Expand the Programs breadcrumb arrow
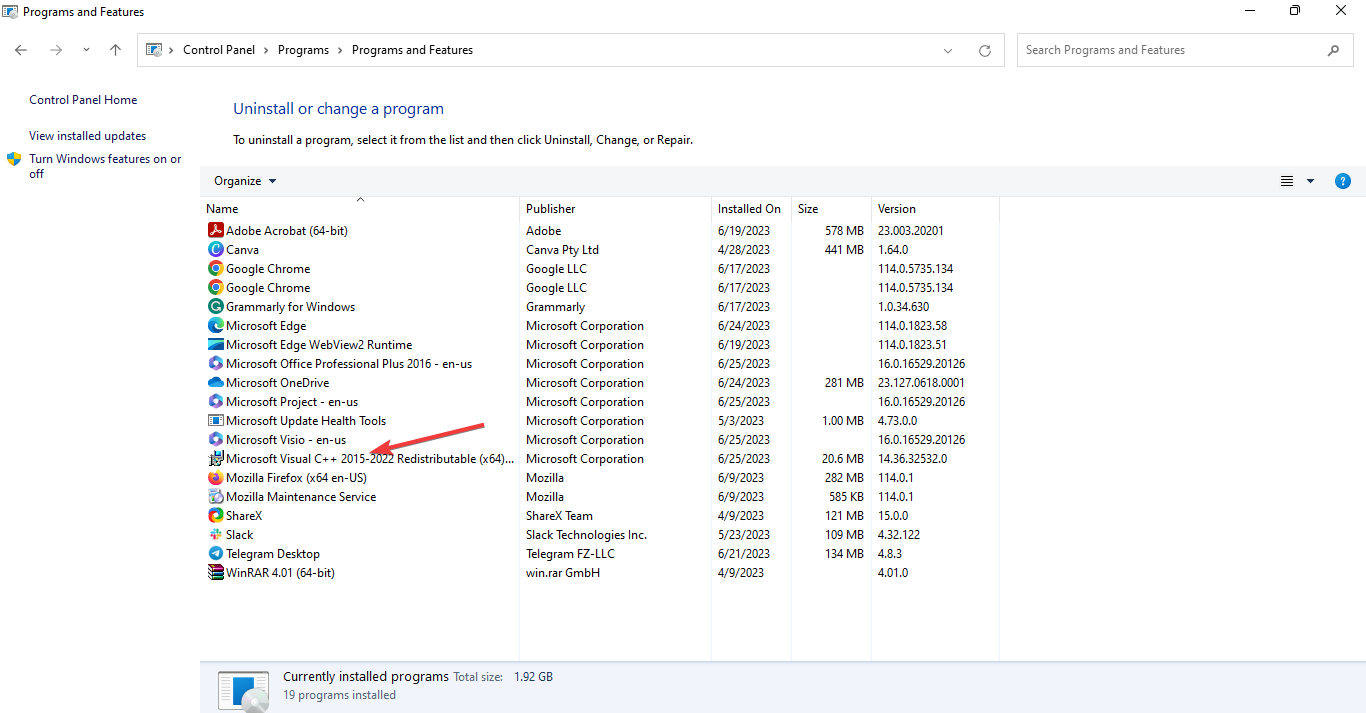Viewport: 1366px width, 713px height. click(341, 50)
